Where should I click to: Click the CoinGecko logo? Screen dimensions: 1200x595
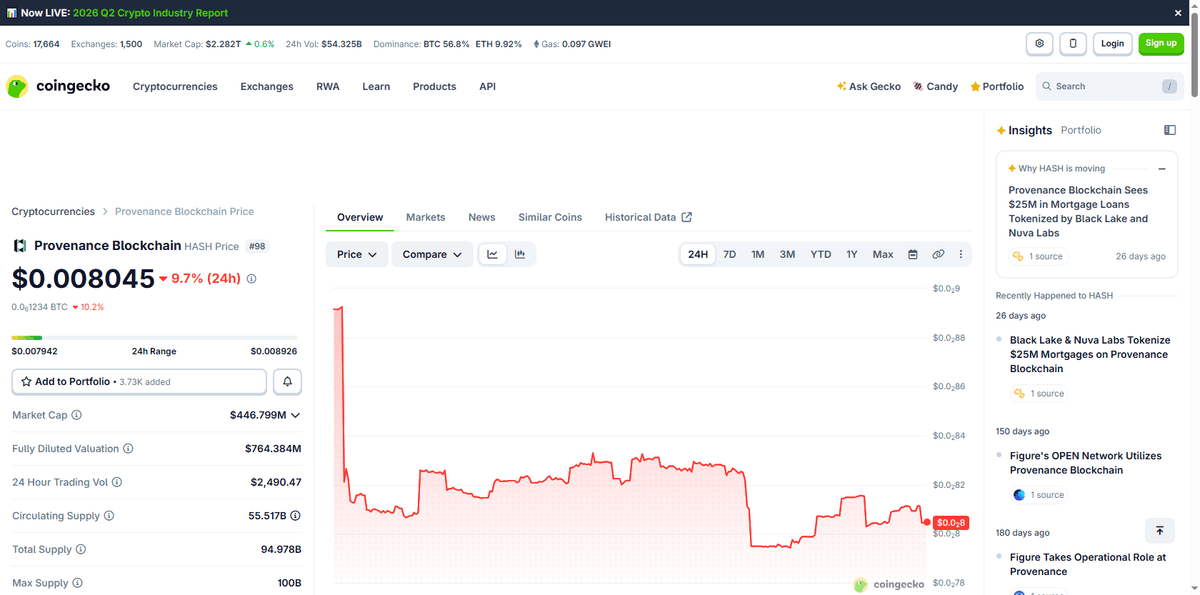coord(58,87)
